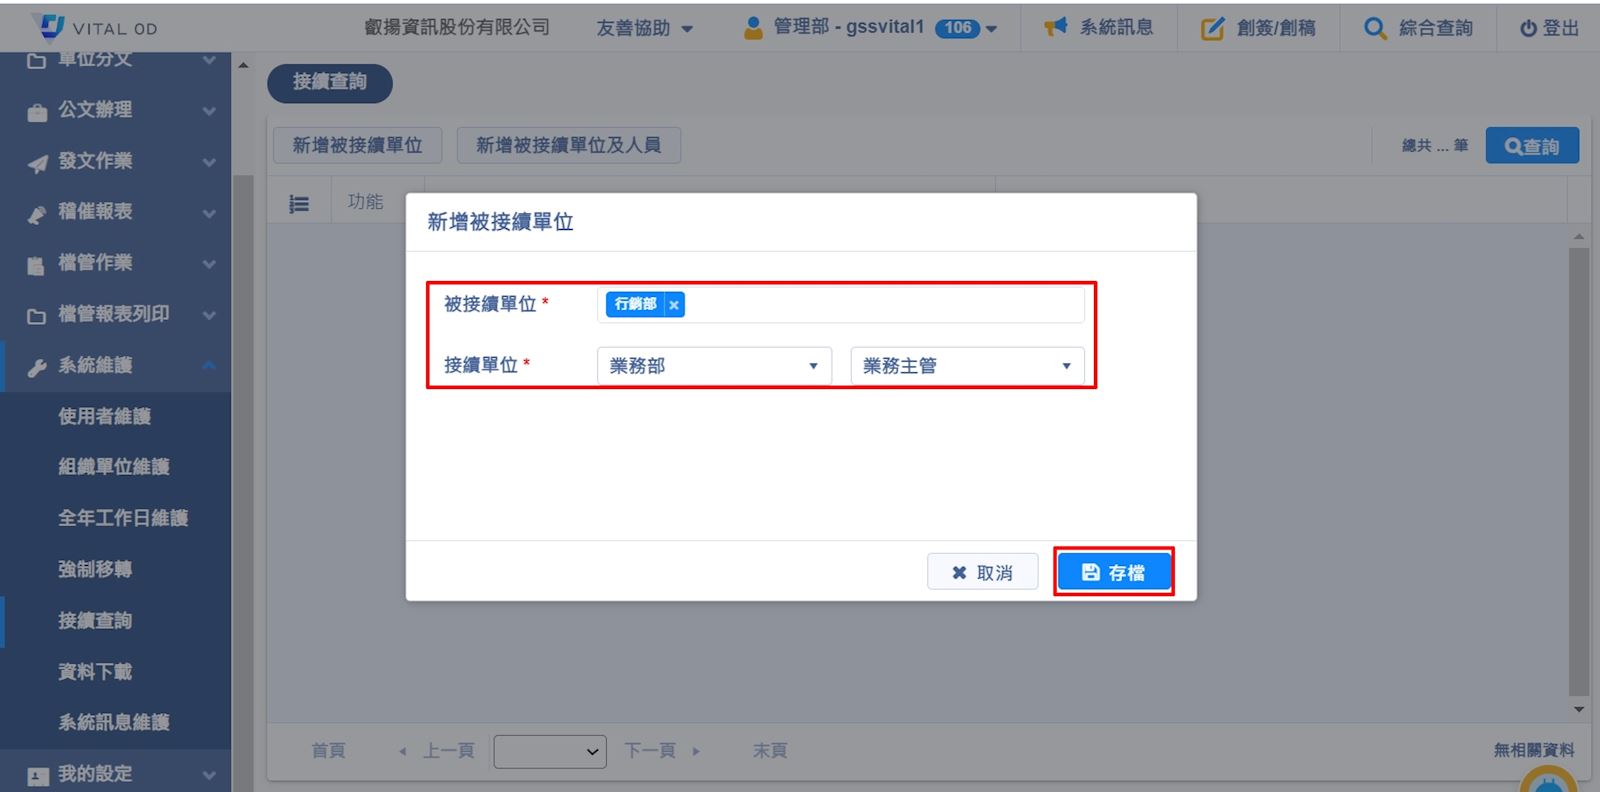Click the VITAL OD logo icon
Viewport: 1600px width, 792px height.
(x=48, y=27)
